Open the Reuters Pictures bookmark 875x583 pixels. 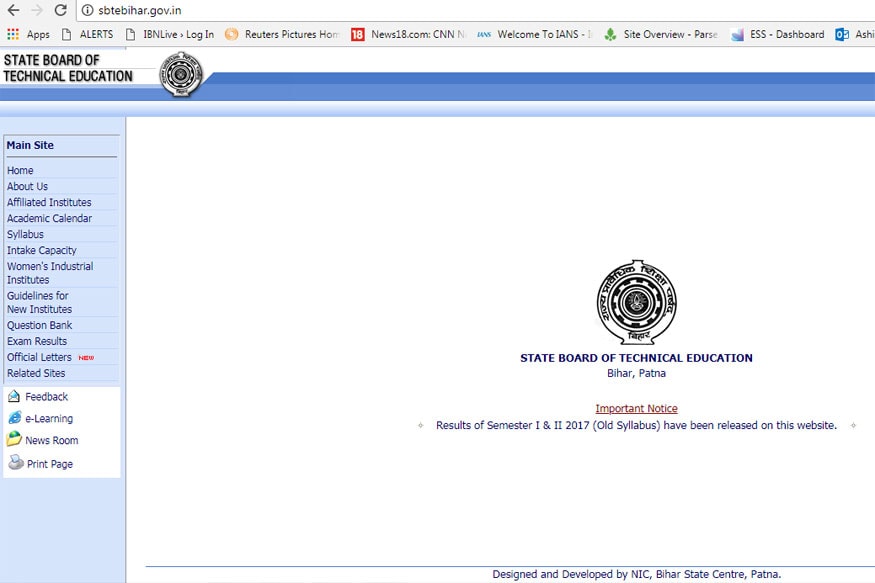point(282,34)
